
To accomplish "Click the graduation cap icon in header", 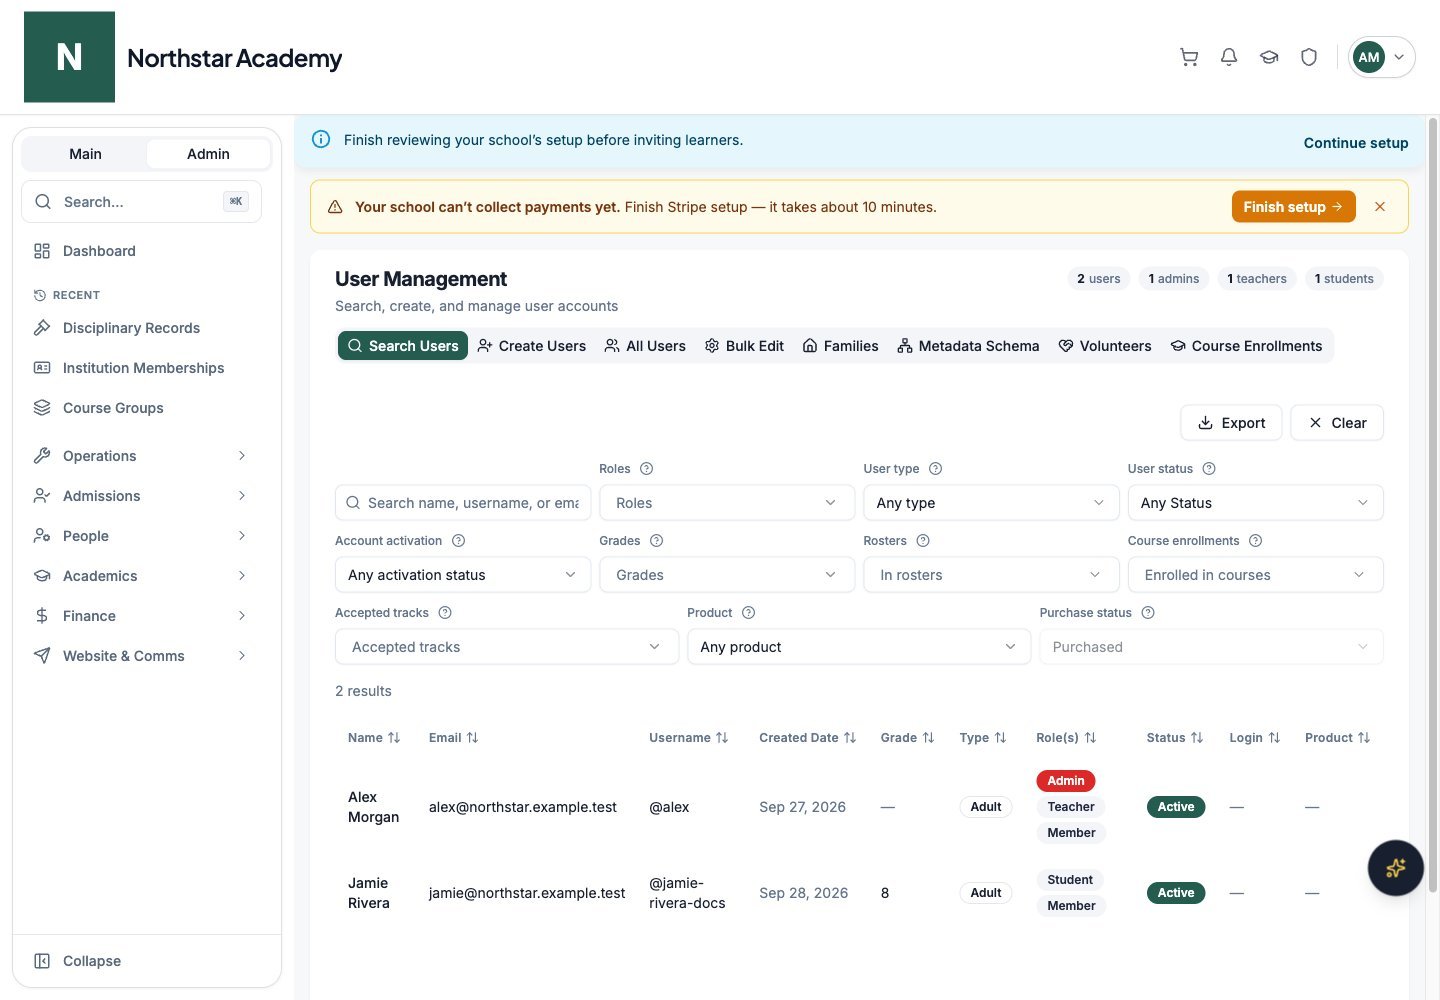I will click(1269, 57).
